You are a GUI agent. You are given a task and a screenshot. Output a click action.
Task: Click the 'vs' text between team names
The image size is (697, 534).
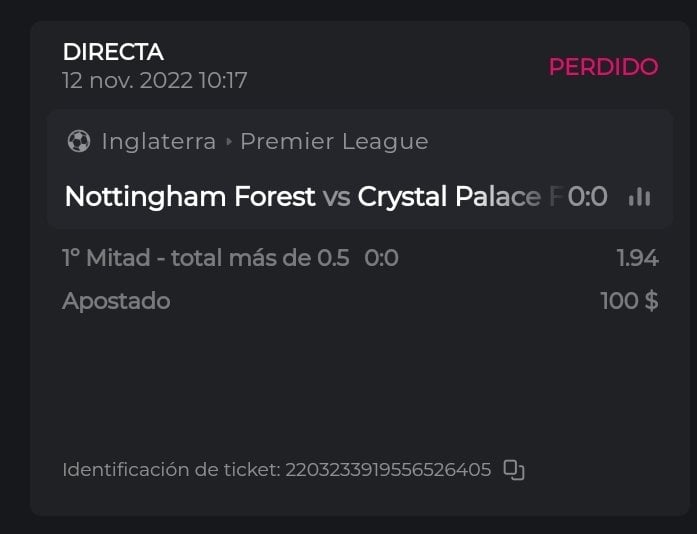coord(337,197)
